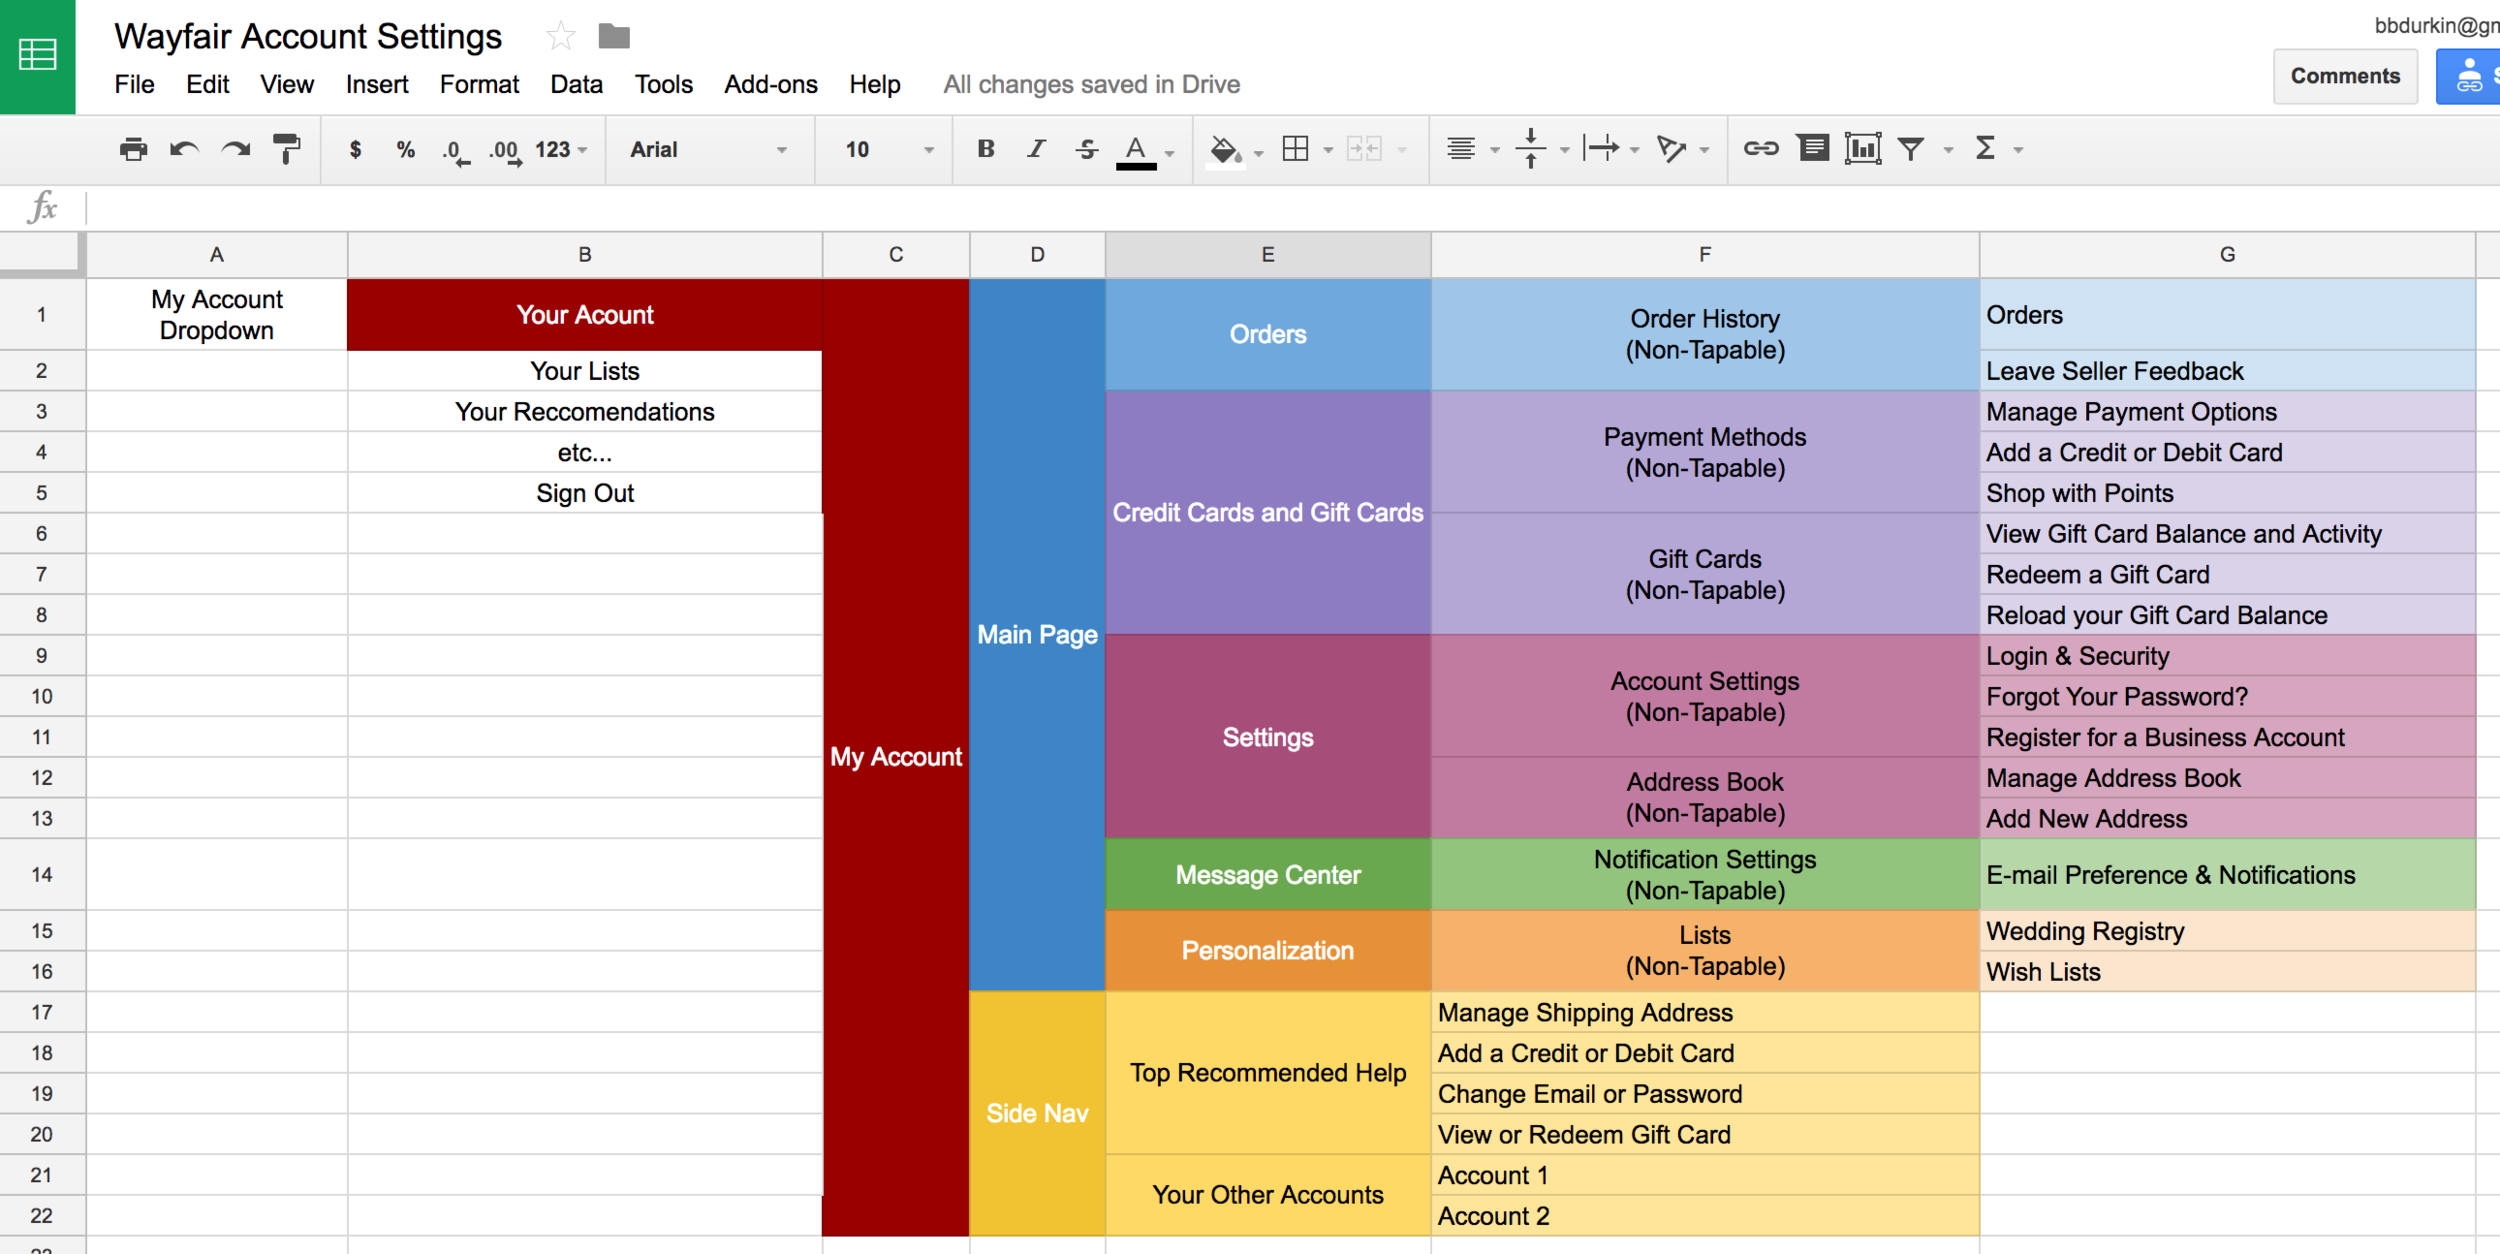Open the Data menu
The image size is (2500, 1254).
tap(576, 84)
